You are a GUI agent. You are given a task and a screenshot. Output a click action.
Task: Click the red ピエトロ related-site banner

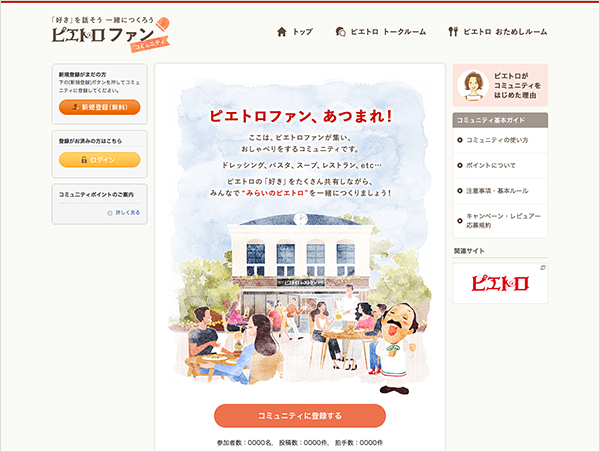(500, 283)
